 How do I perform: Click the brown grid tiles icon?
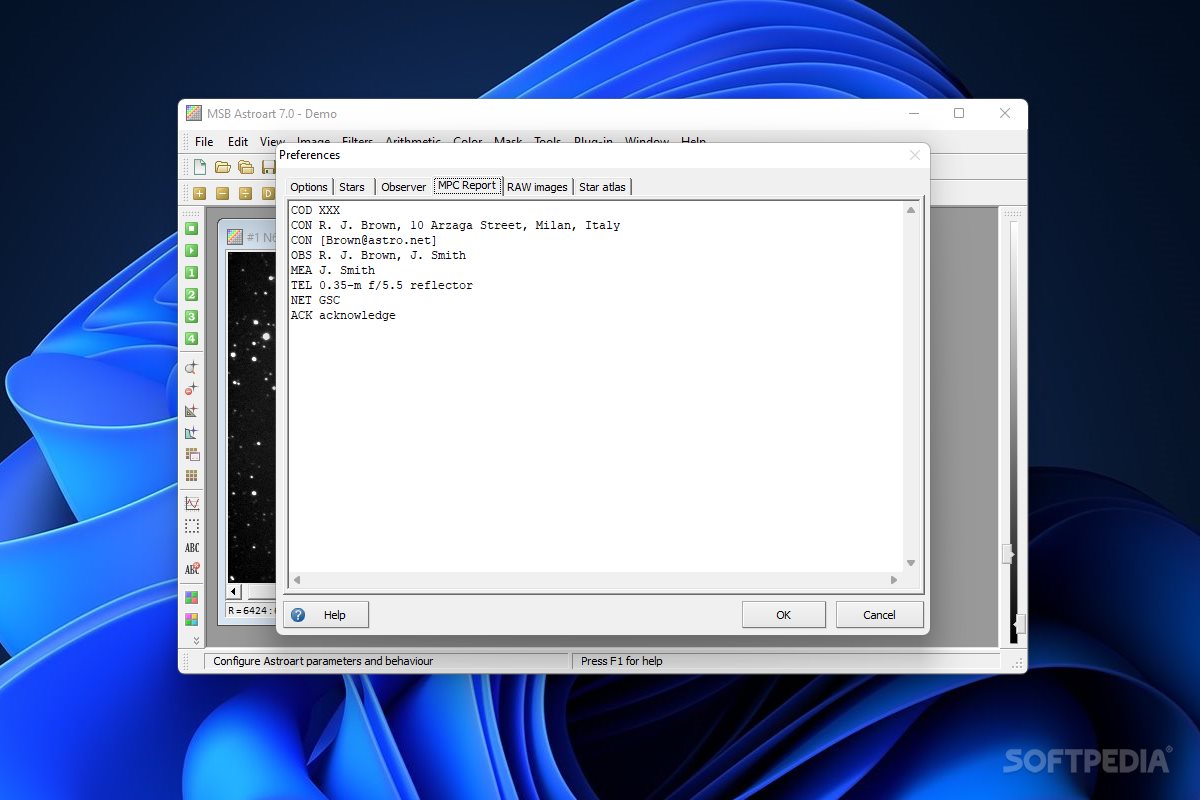pyautogui.click(x=191, y=476)
